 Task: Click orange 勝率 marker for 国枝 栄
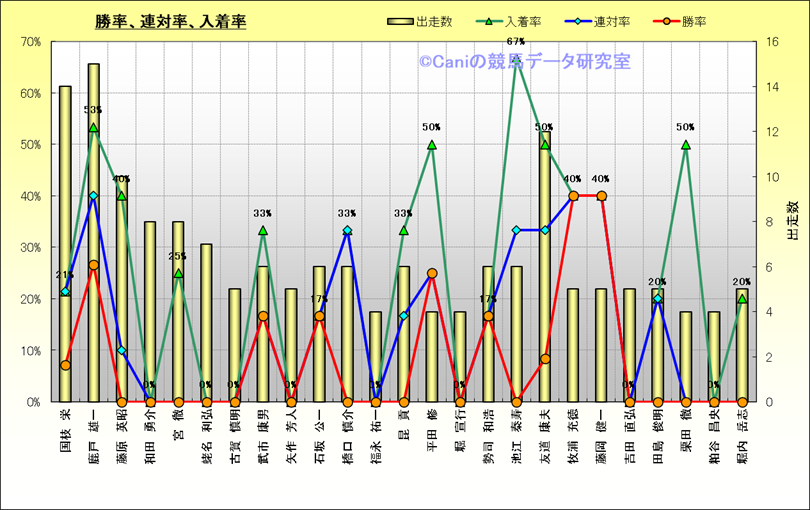pos(65,365)
